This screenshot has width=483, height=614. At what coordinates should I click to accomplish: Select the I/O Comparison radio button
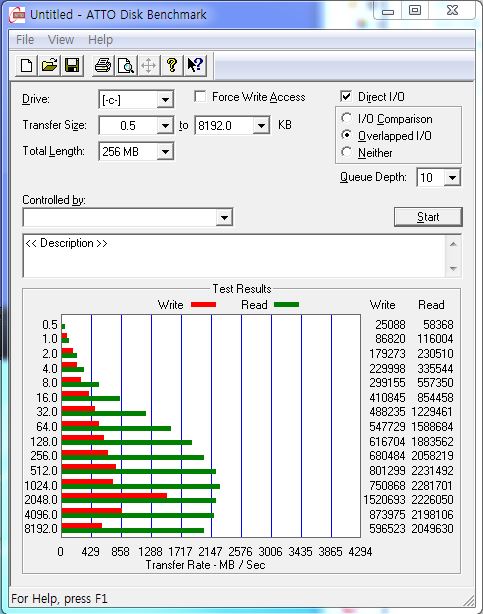click(x=346, y=118)
